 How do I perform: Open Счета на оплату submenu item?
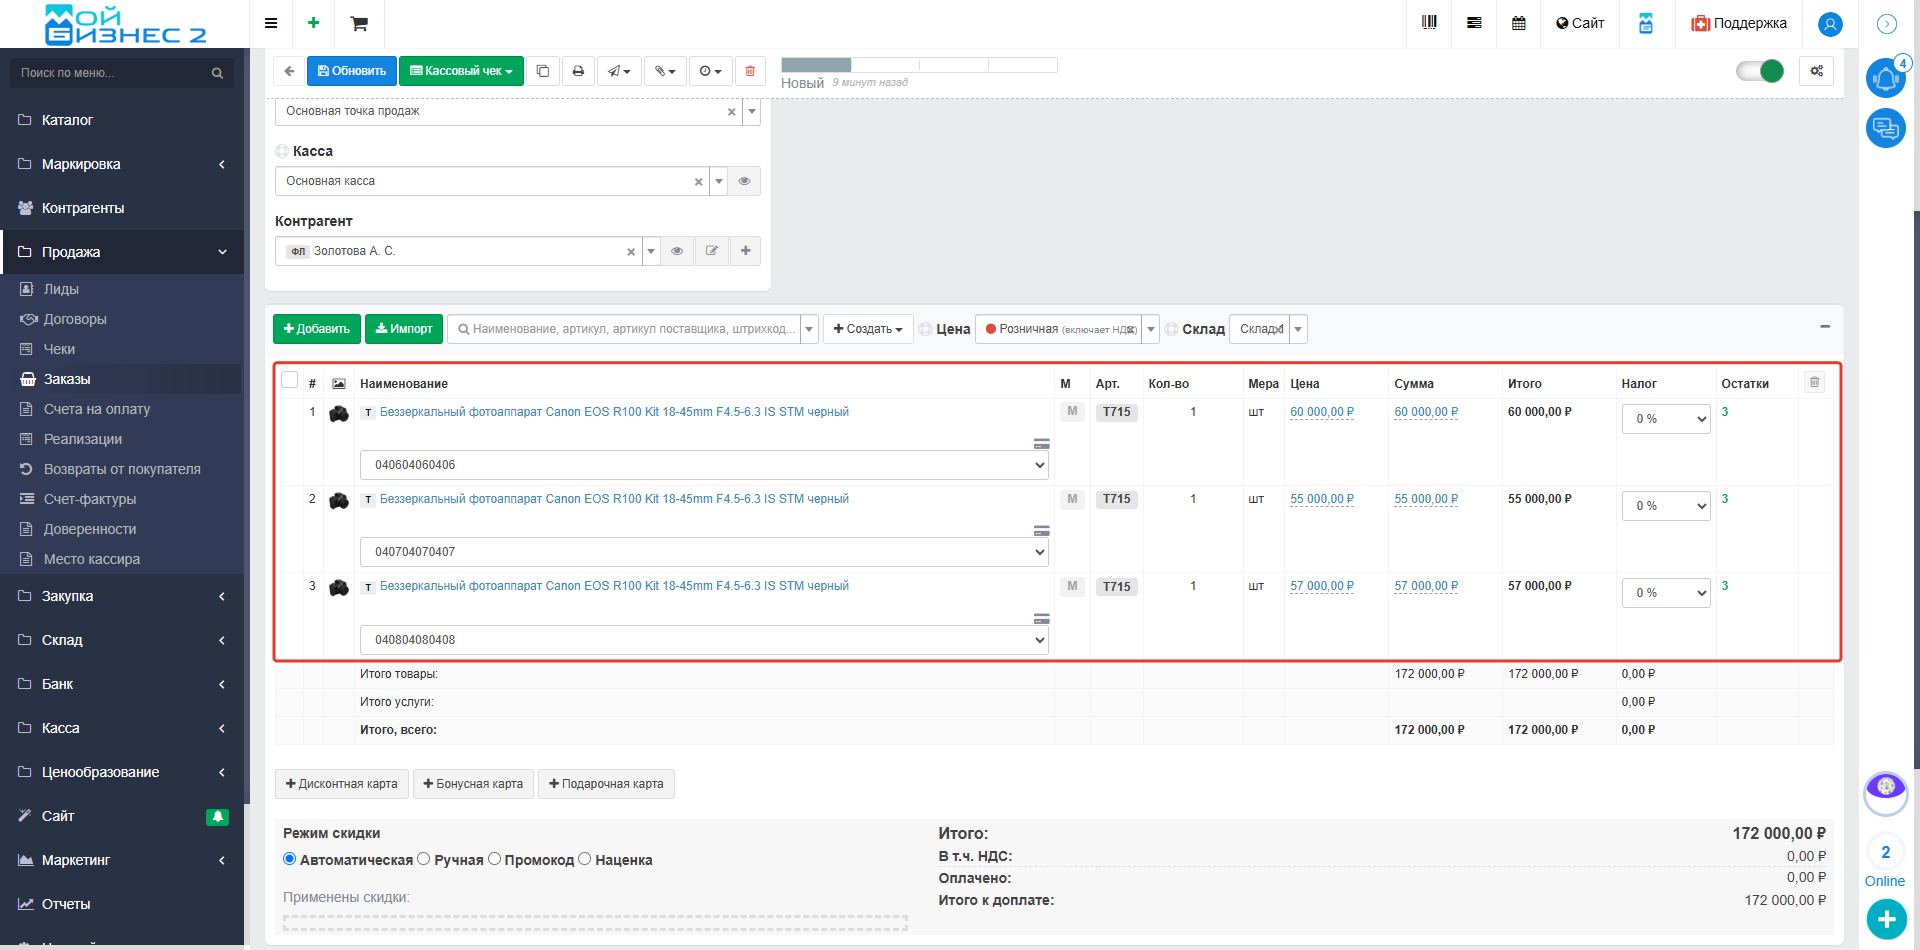point(97,409)
